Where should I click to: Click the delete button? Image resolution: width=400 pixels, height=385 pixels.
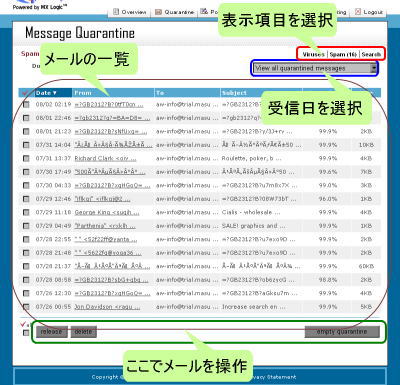point(83,332)
